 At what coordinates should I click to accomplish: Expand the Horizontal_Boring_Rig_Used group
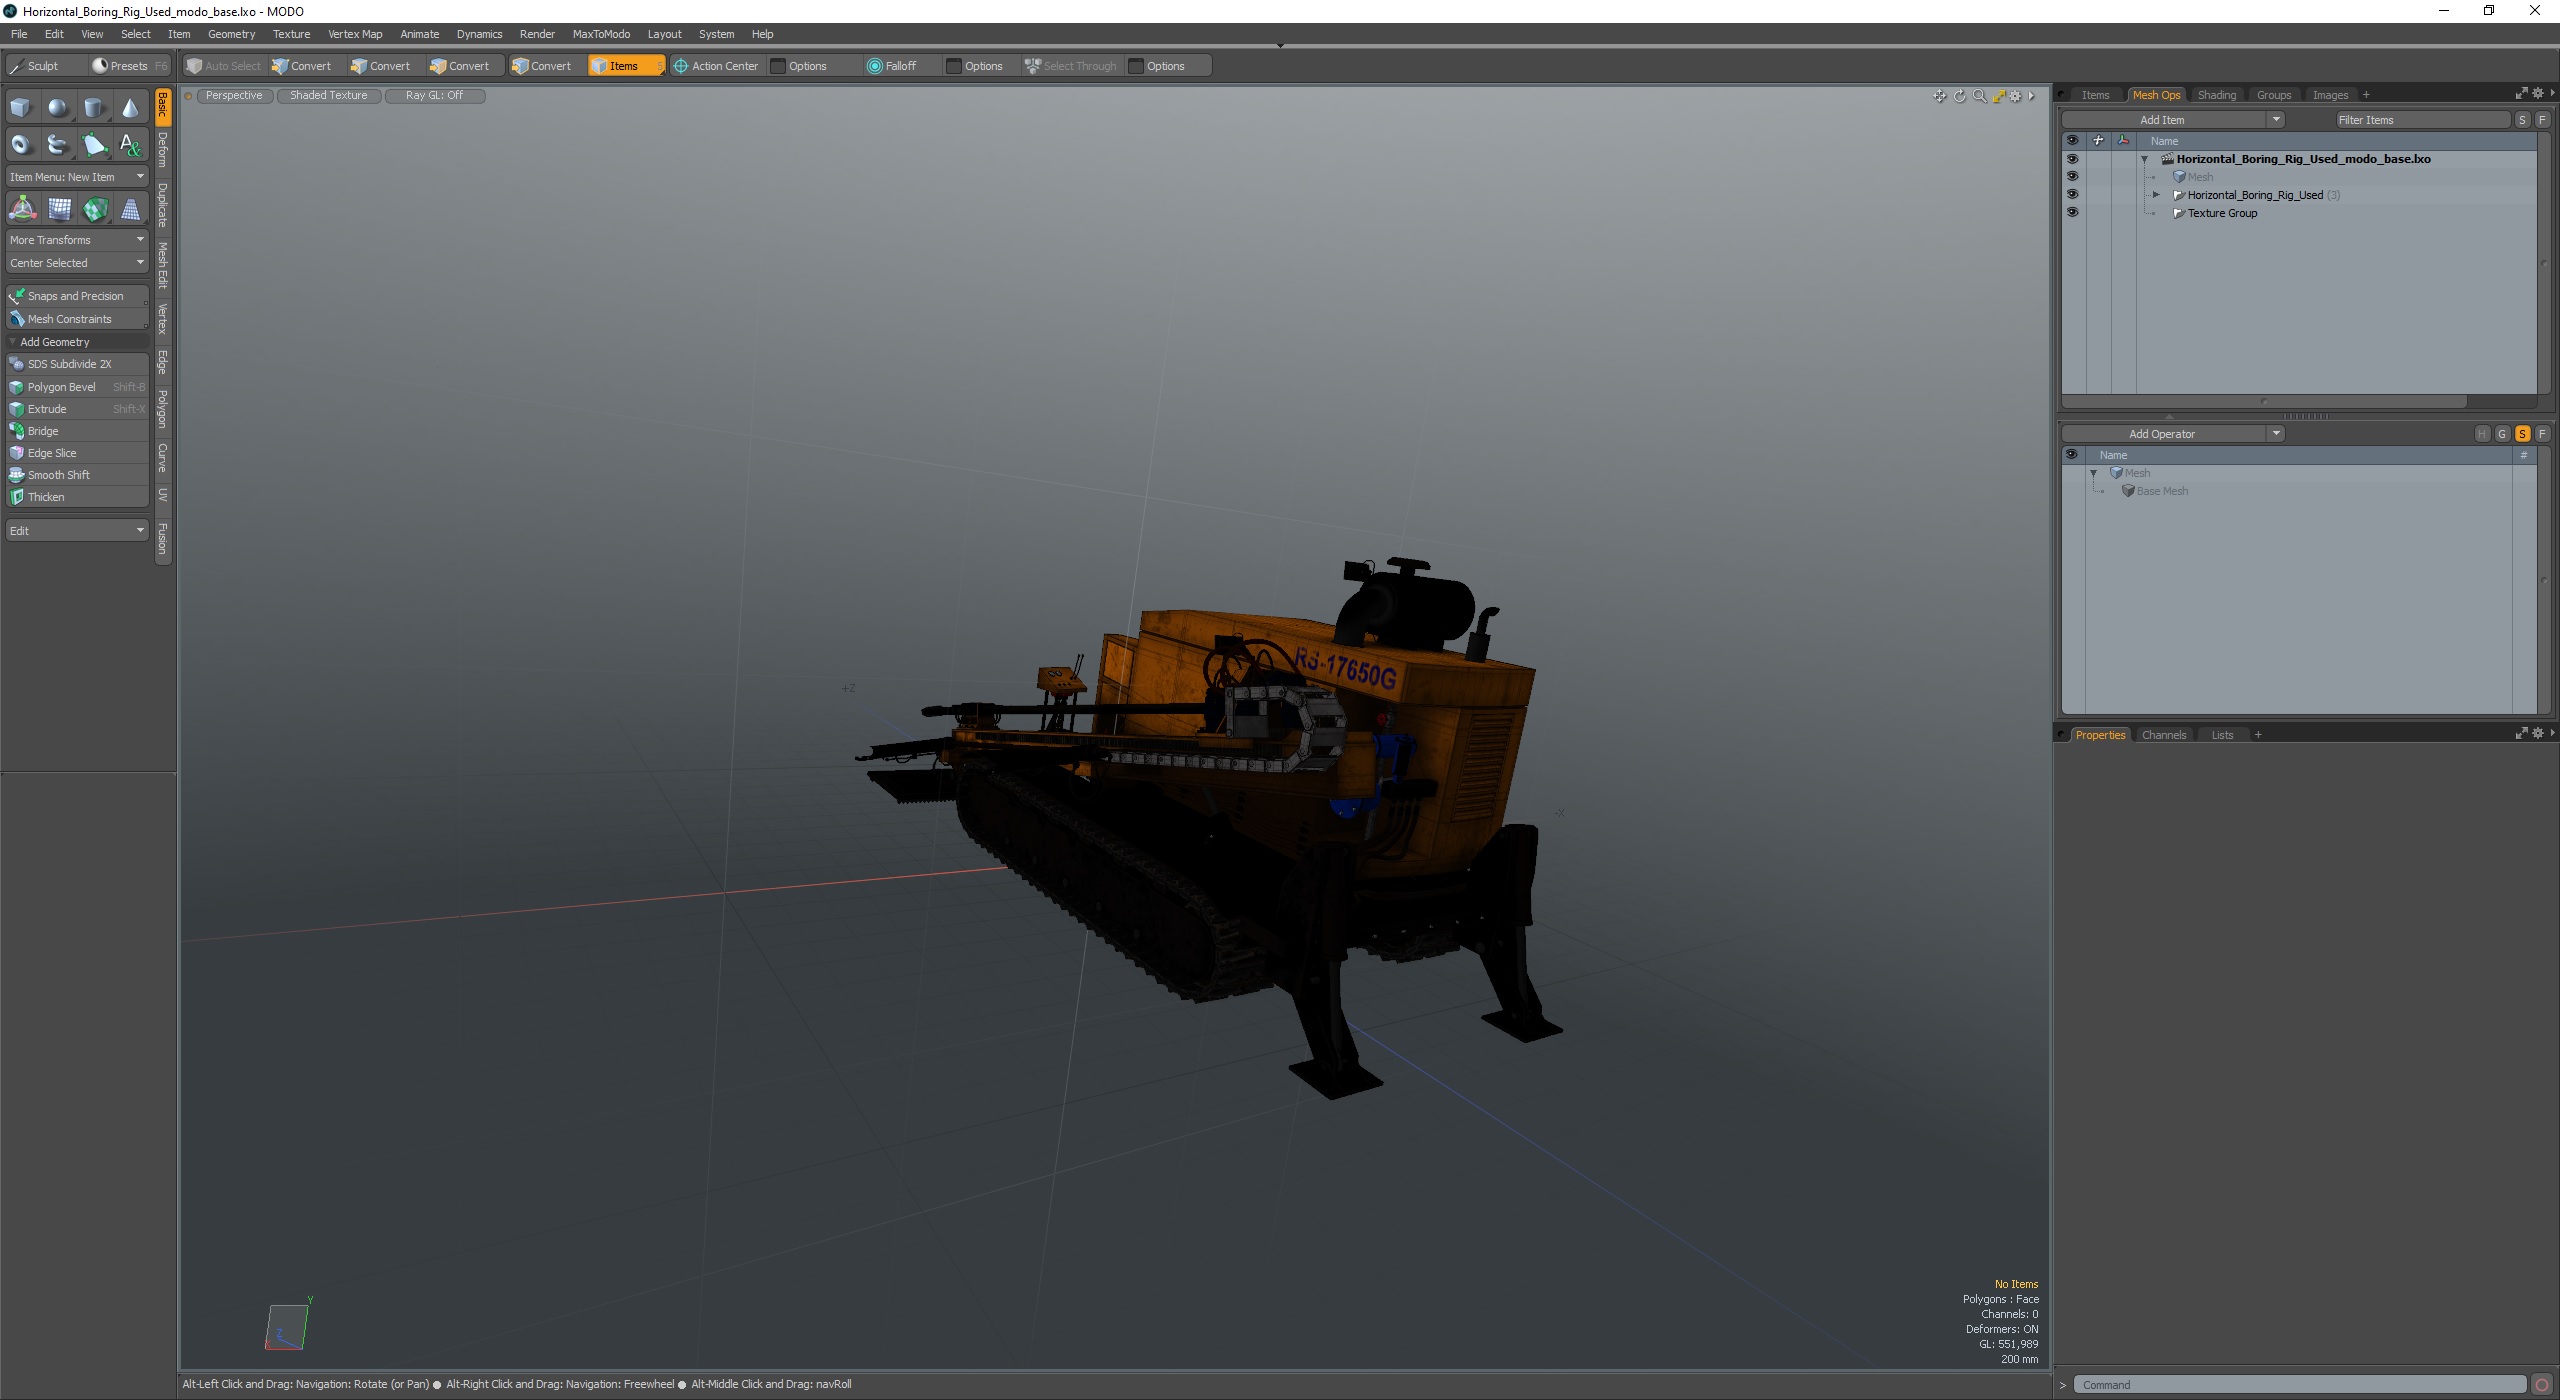tap(2156, 195)
